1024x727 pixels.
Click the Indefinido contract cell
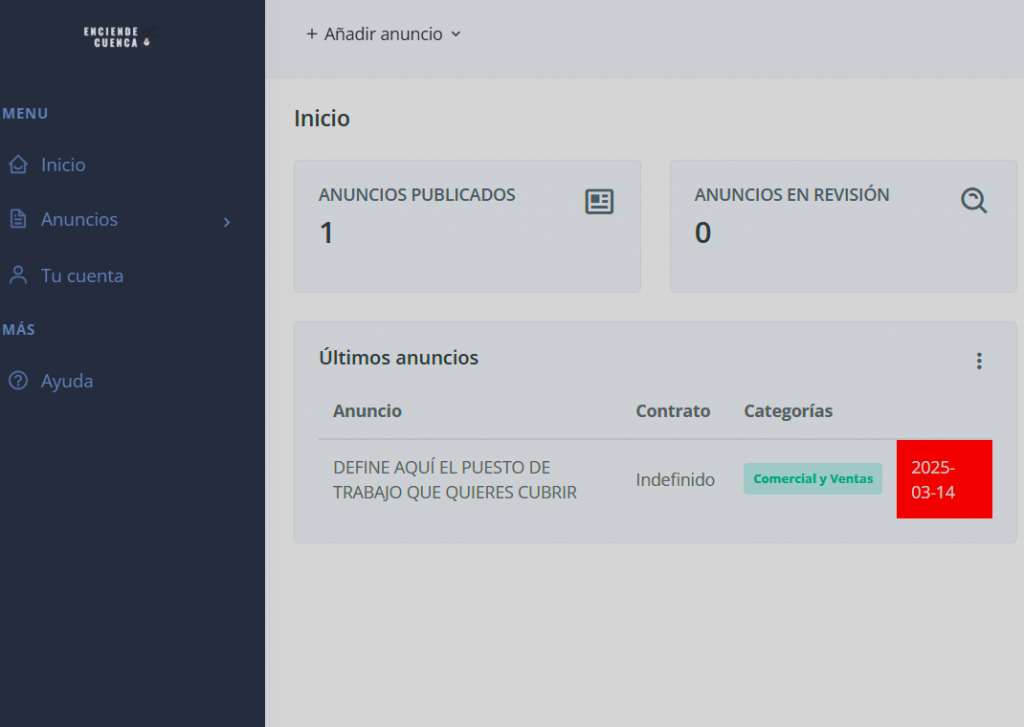pos(675,480)
